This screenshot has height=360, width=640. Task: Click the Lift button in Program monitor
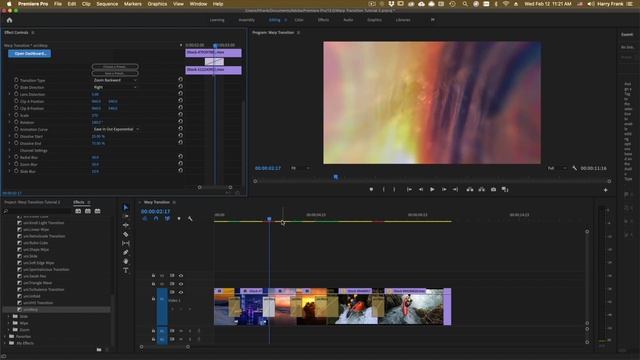tap(470, 189)
